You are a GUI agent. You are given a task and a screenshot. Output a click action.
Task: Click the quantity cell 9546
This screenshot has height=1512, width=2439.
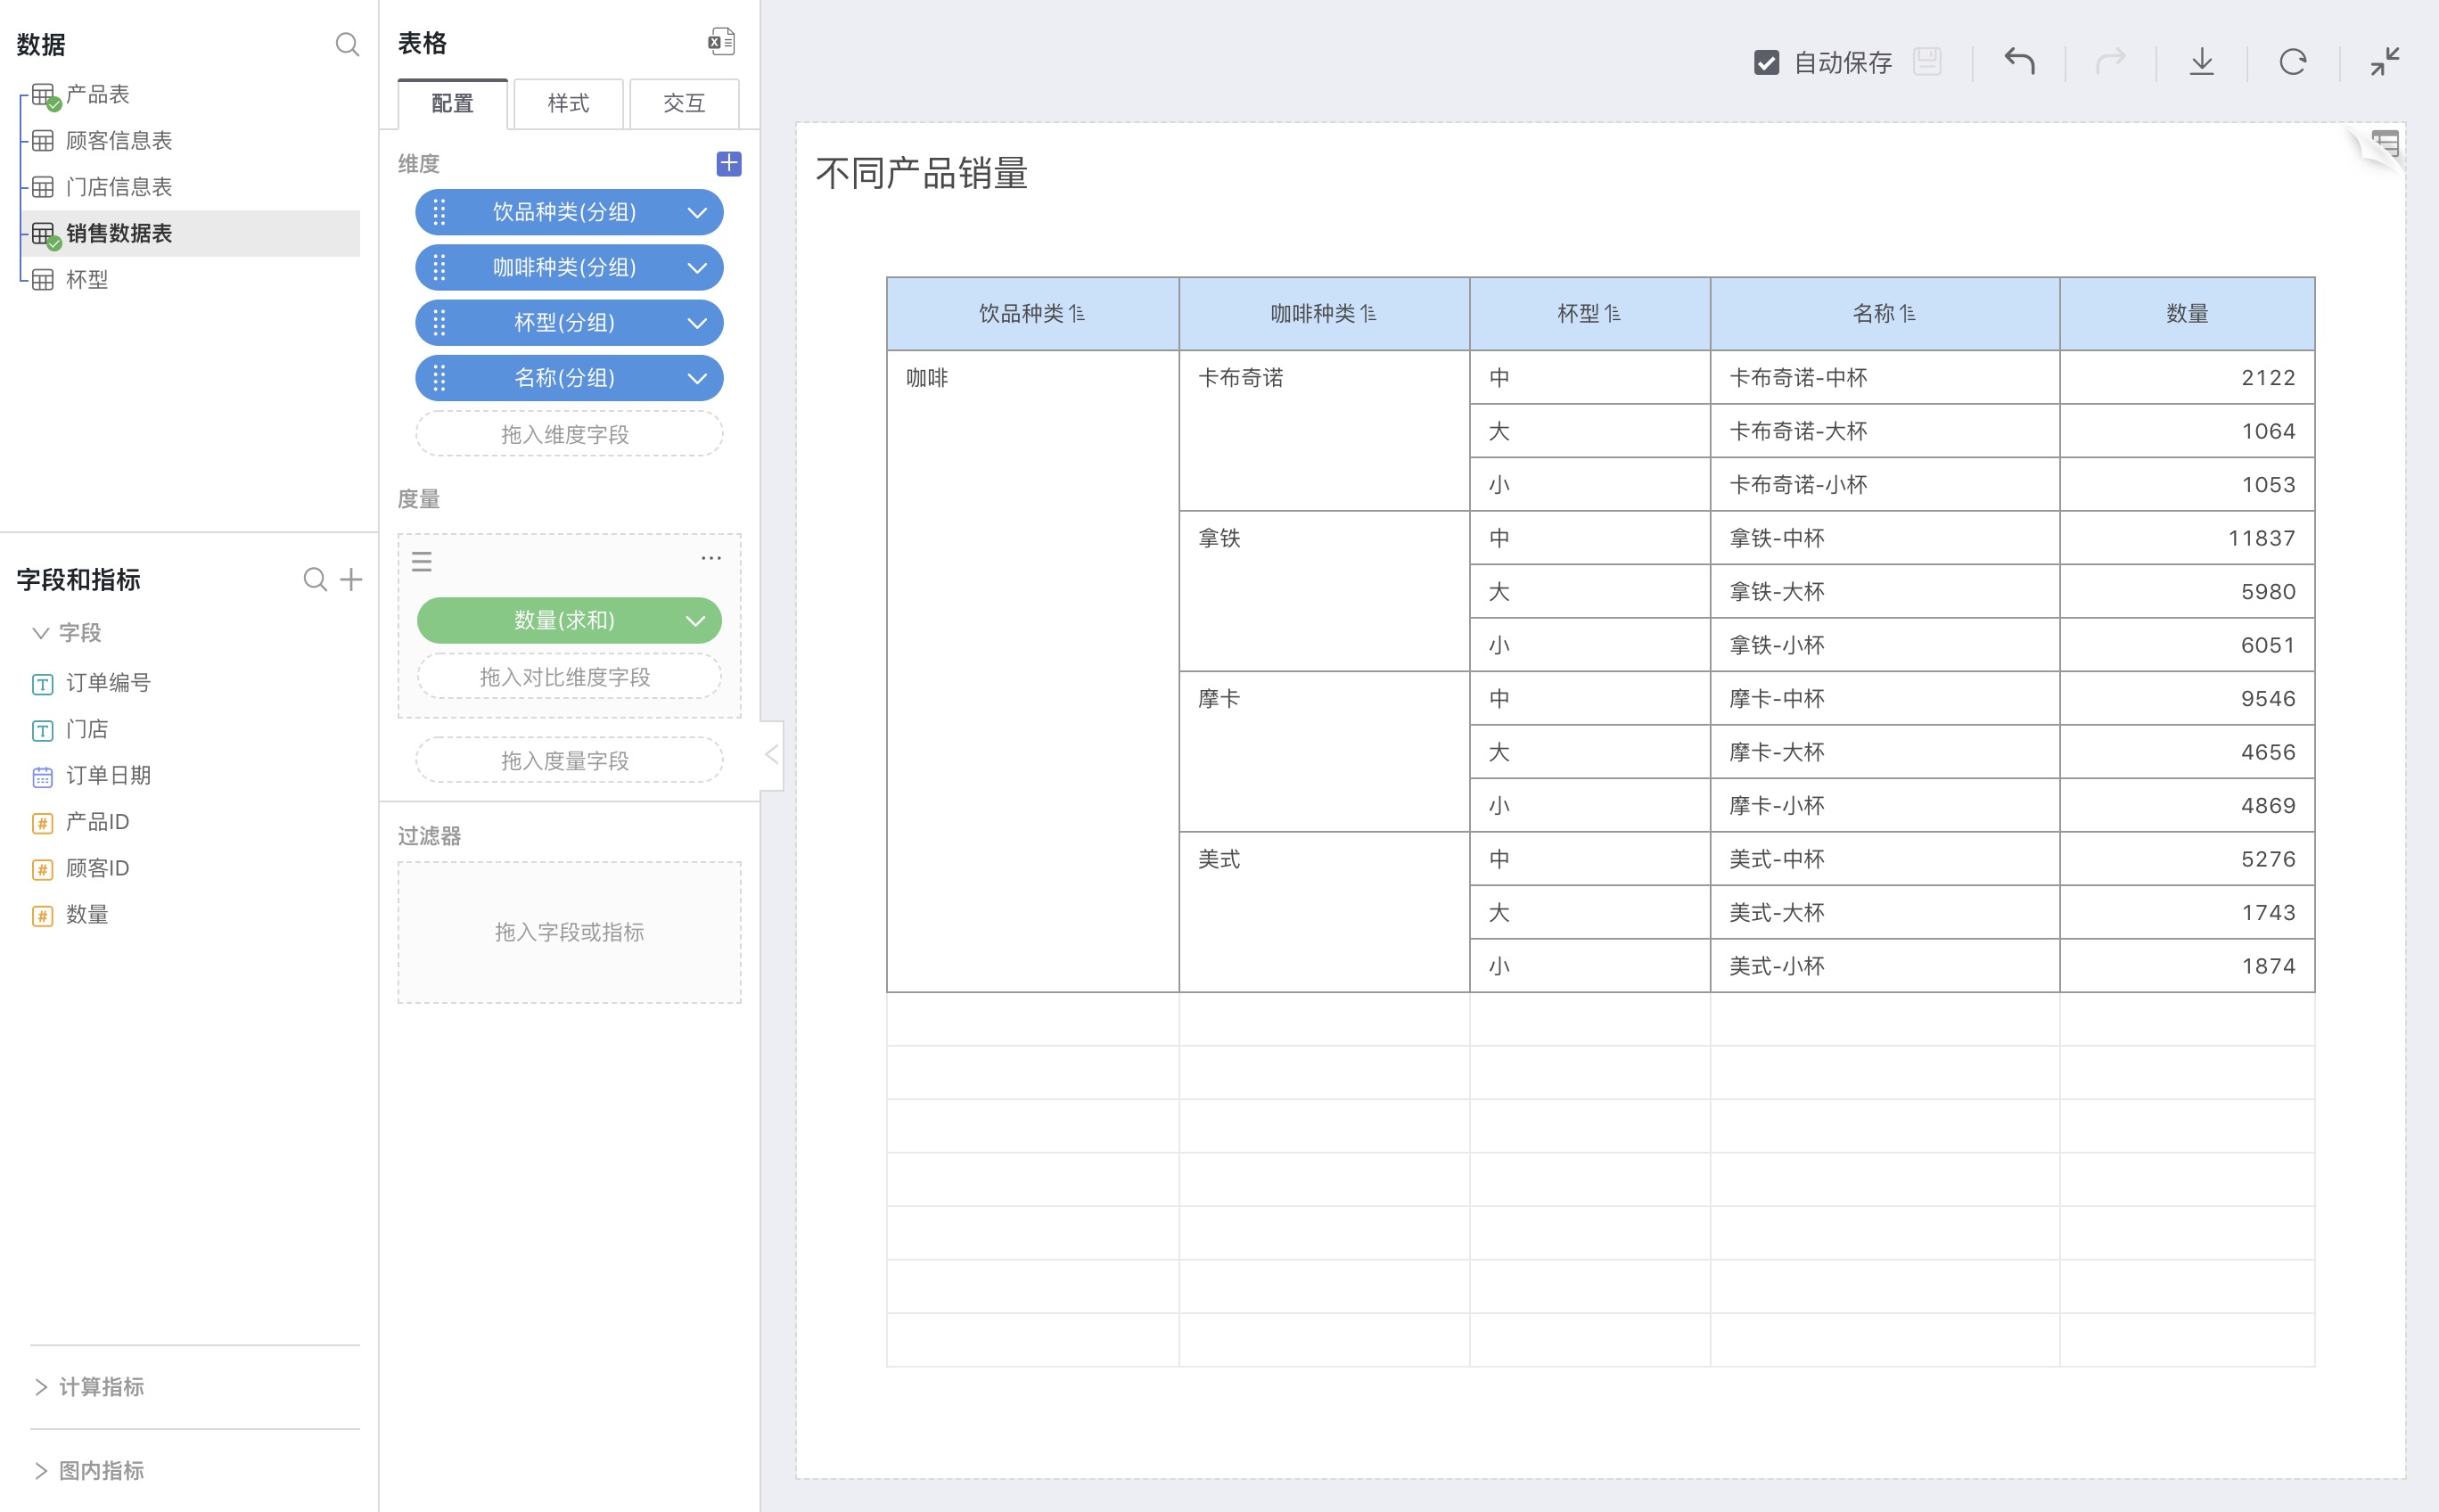tap(2187, 699)
